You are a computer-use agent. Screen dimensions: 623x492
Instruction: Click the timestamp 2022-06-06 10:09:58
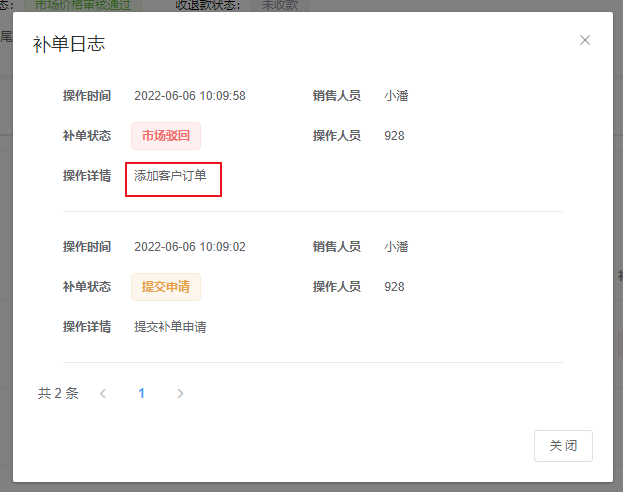(190, 96)
